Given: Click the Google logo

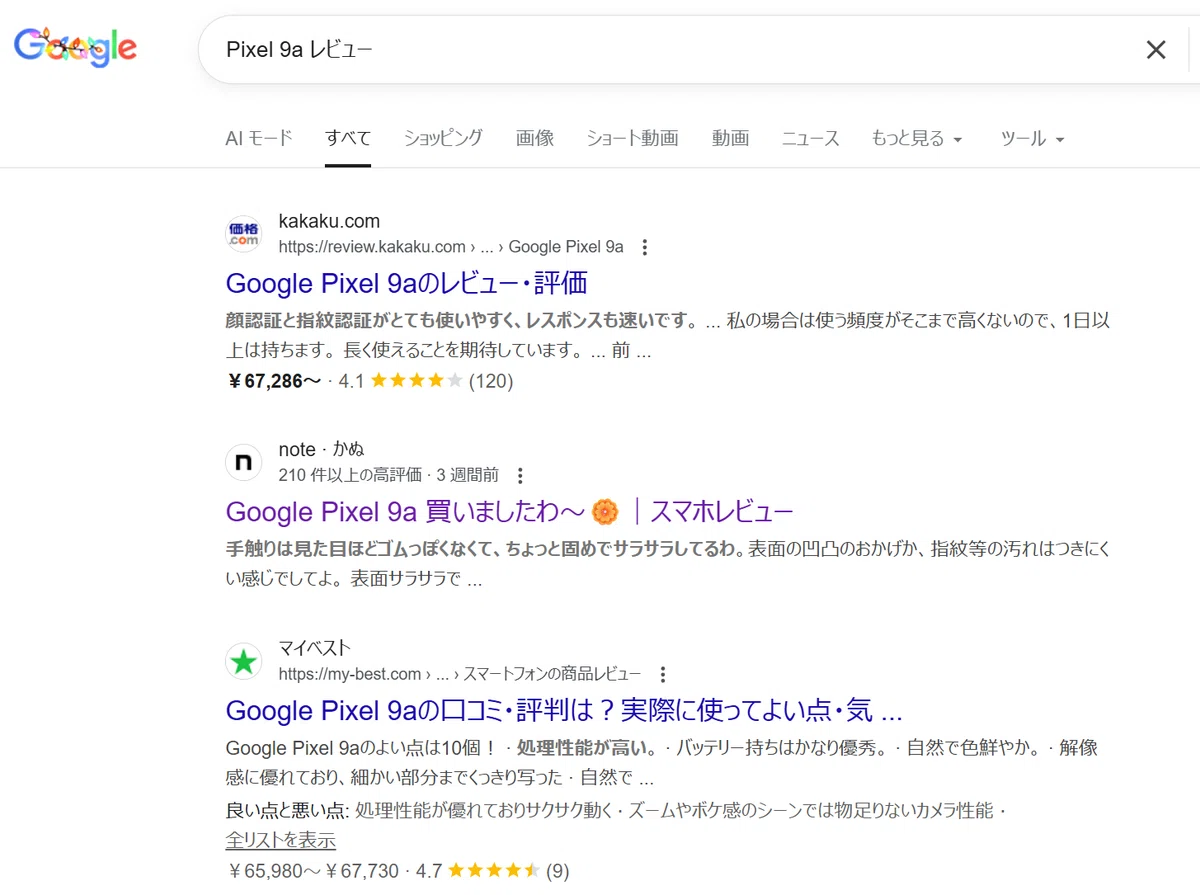Looking at the screenshot, I should (x=75, y=47).
